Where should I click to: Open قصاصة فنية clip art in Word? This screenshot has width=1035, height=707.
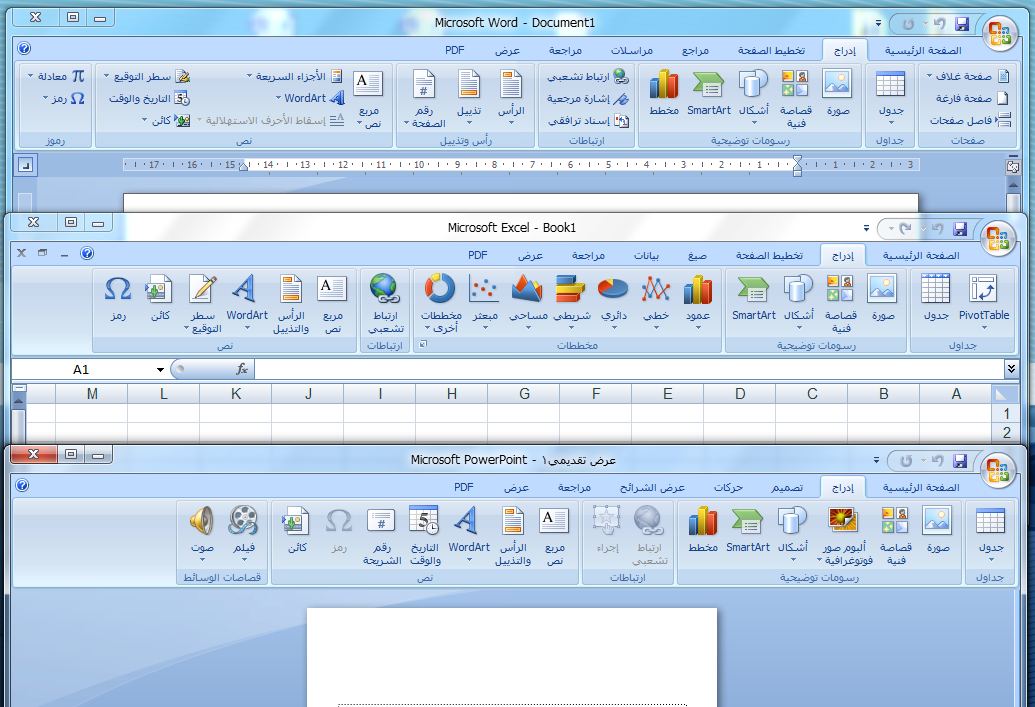(795, 98)
